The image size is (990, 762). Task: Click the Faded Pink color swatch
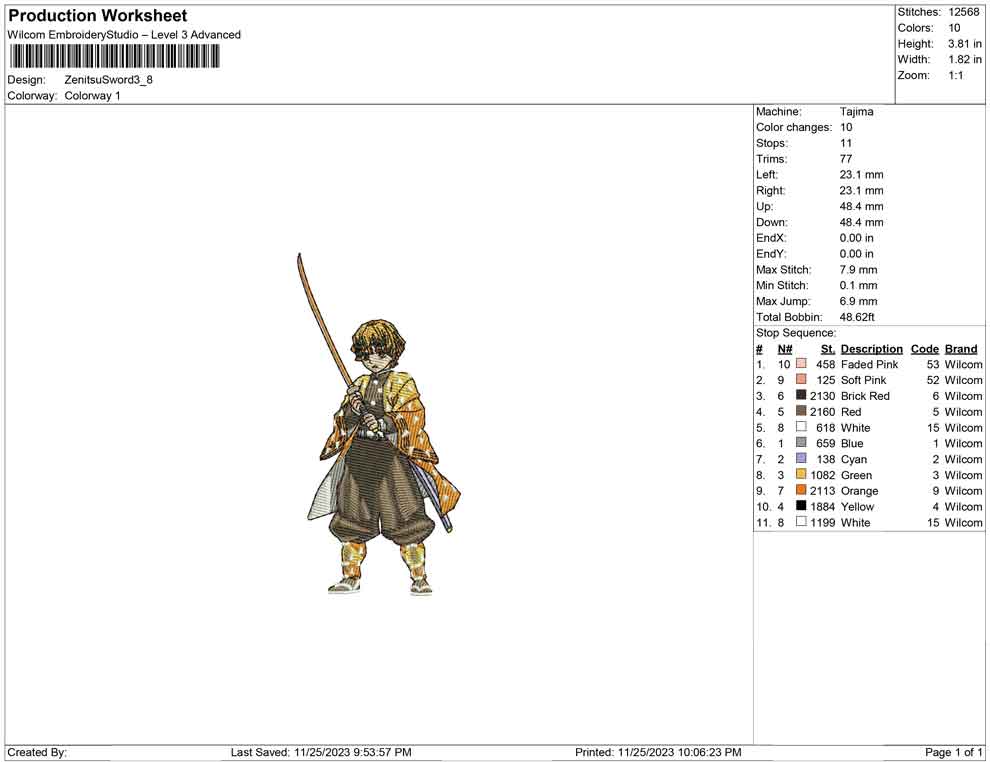[801, 364]
